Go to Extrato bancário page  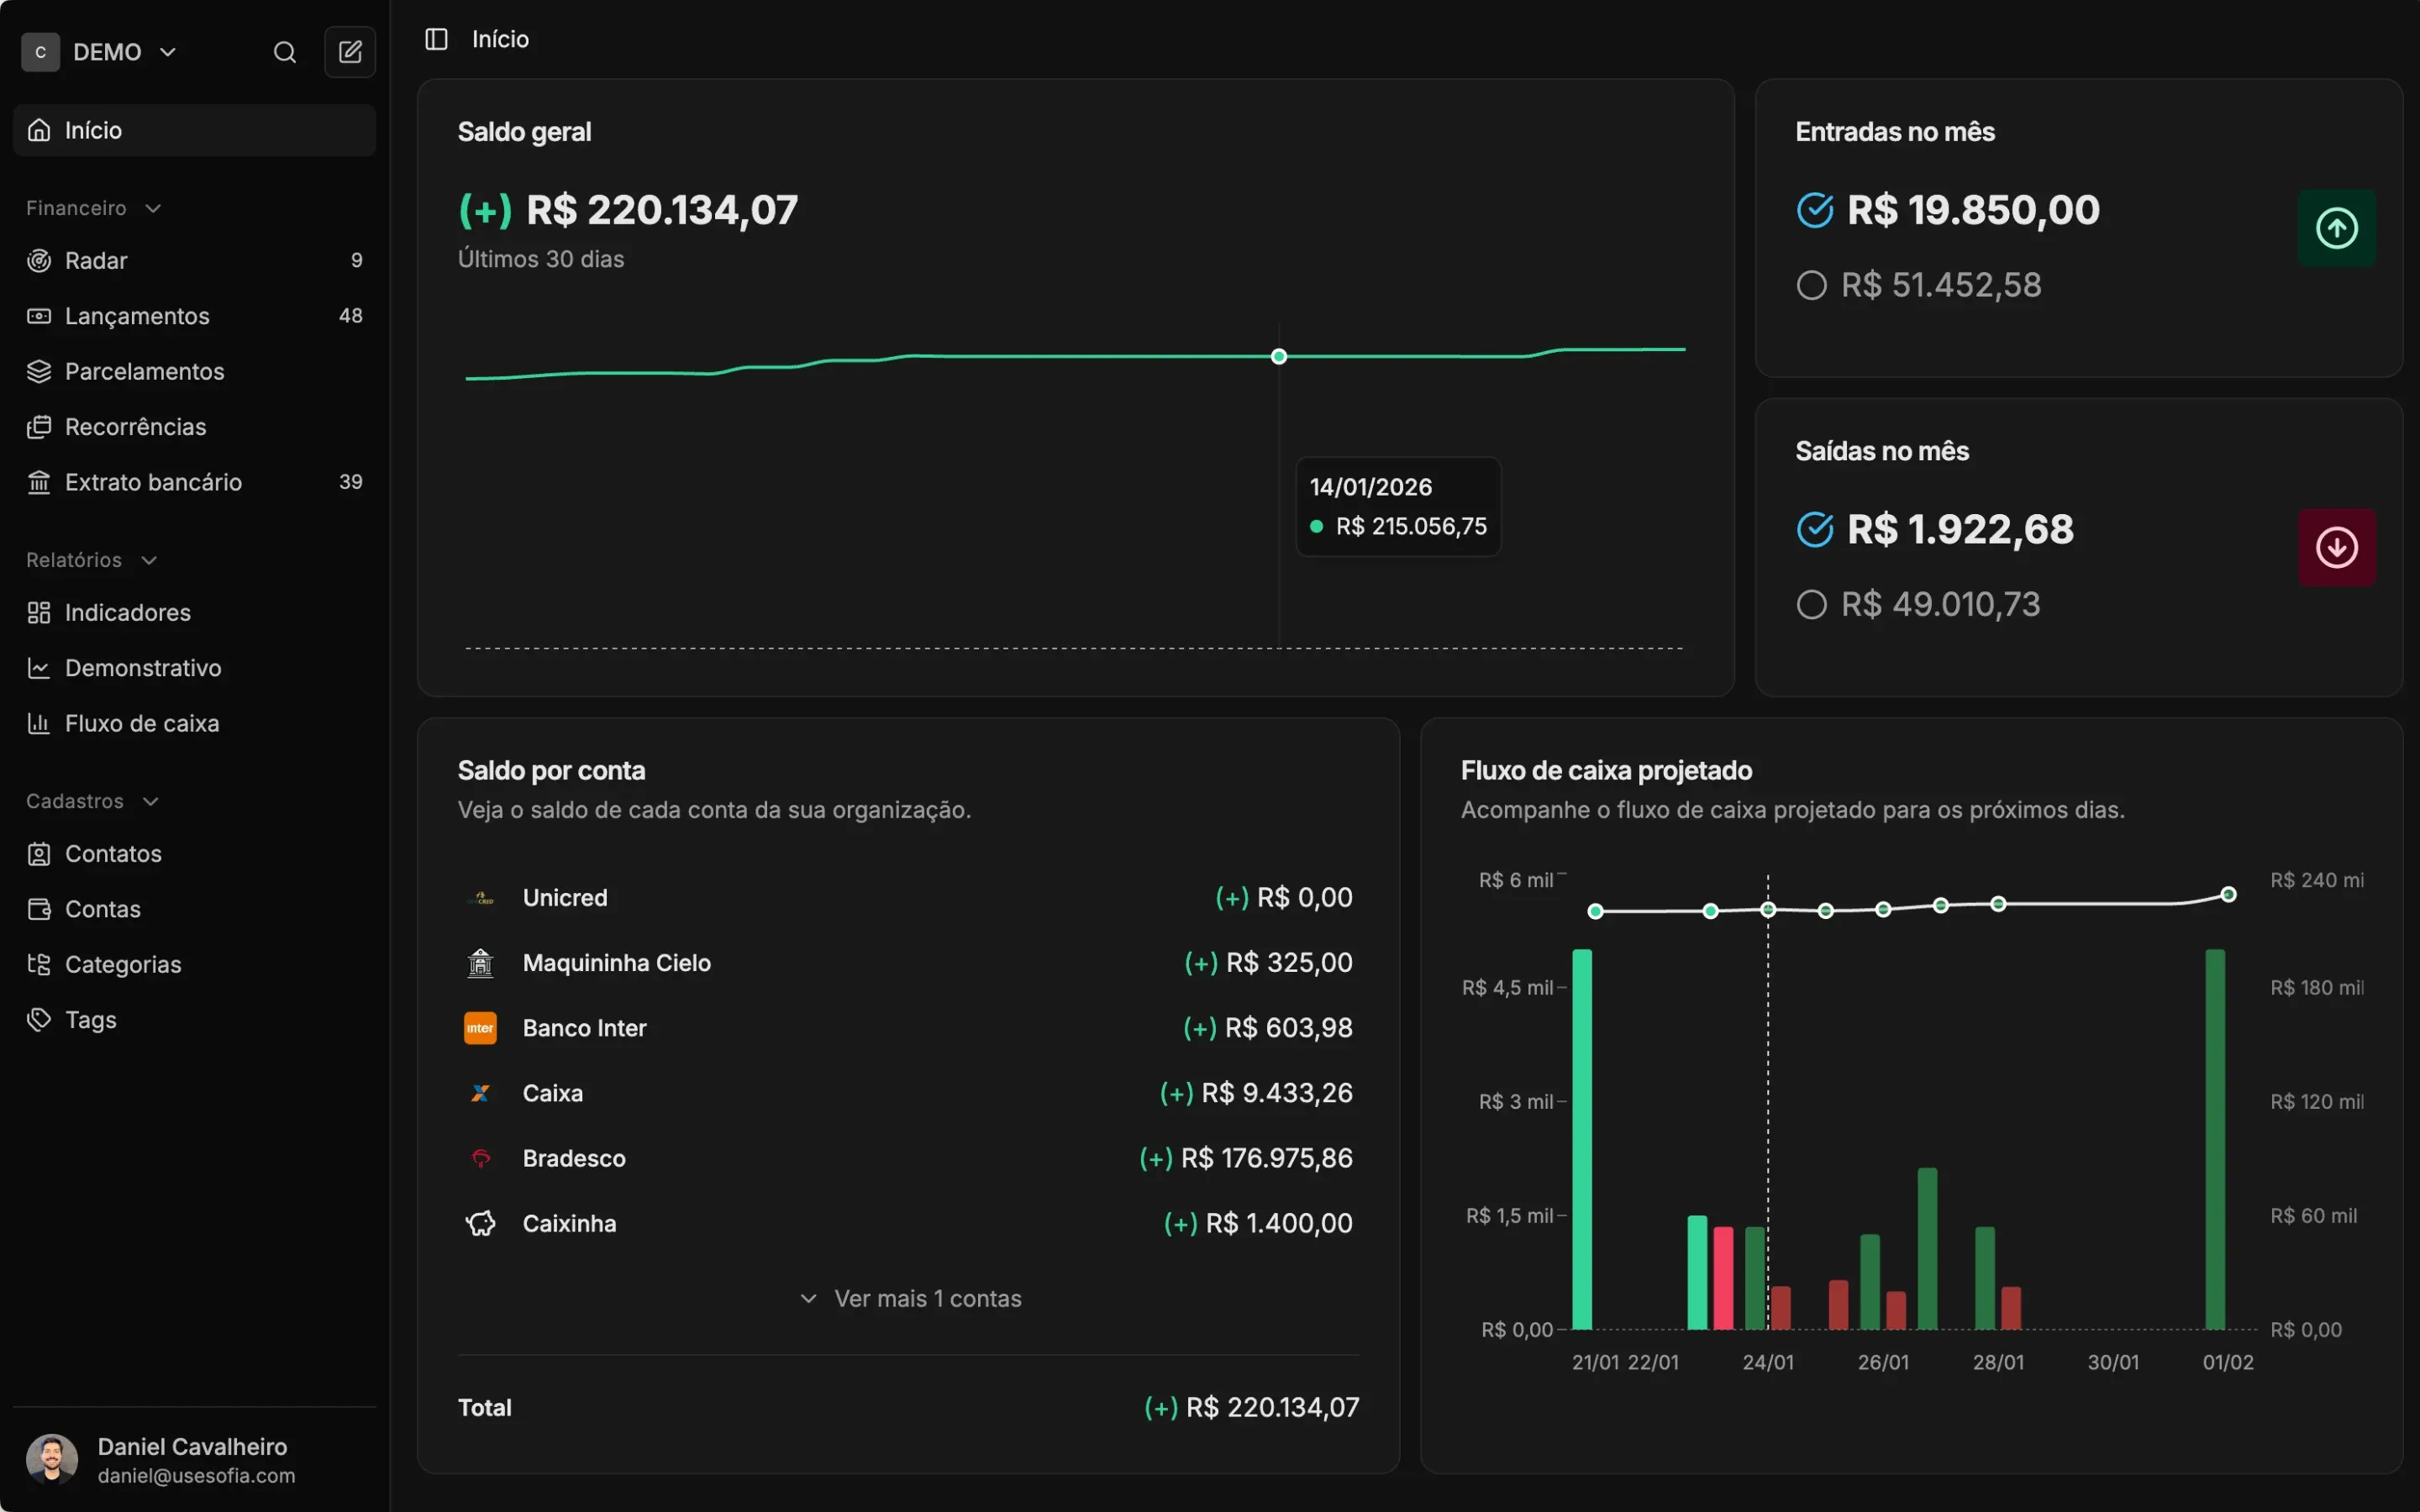tap(153, 482)
